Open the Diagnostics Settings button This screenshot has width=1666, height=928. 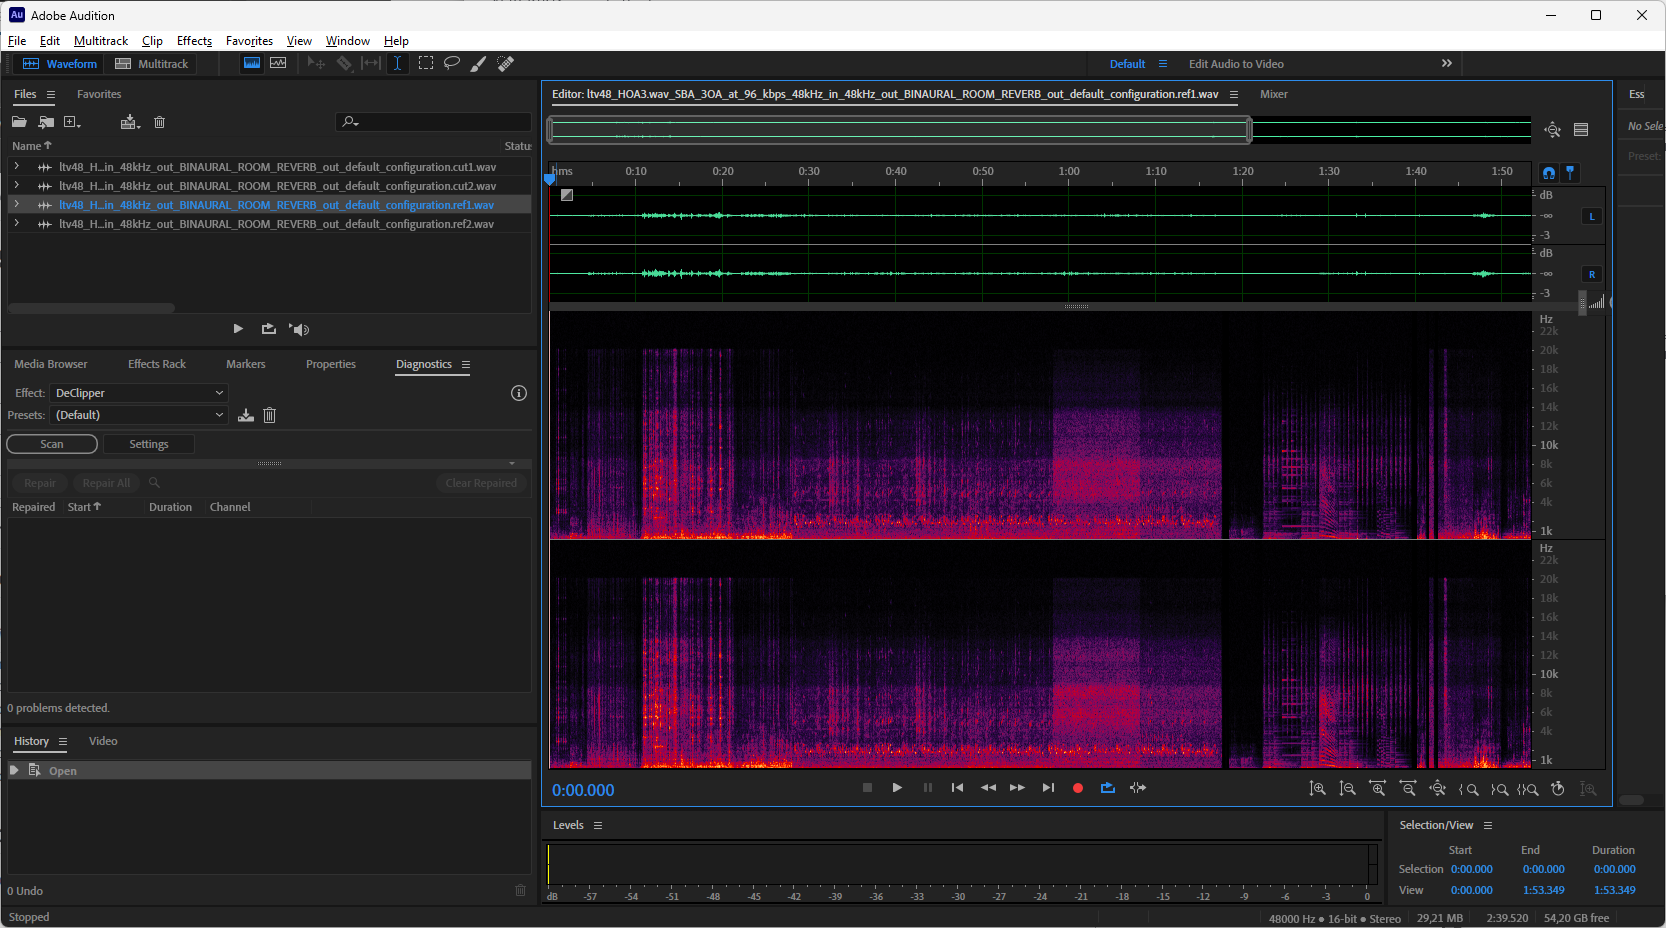click(149, 444)
